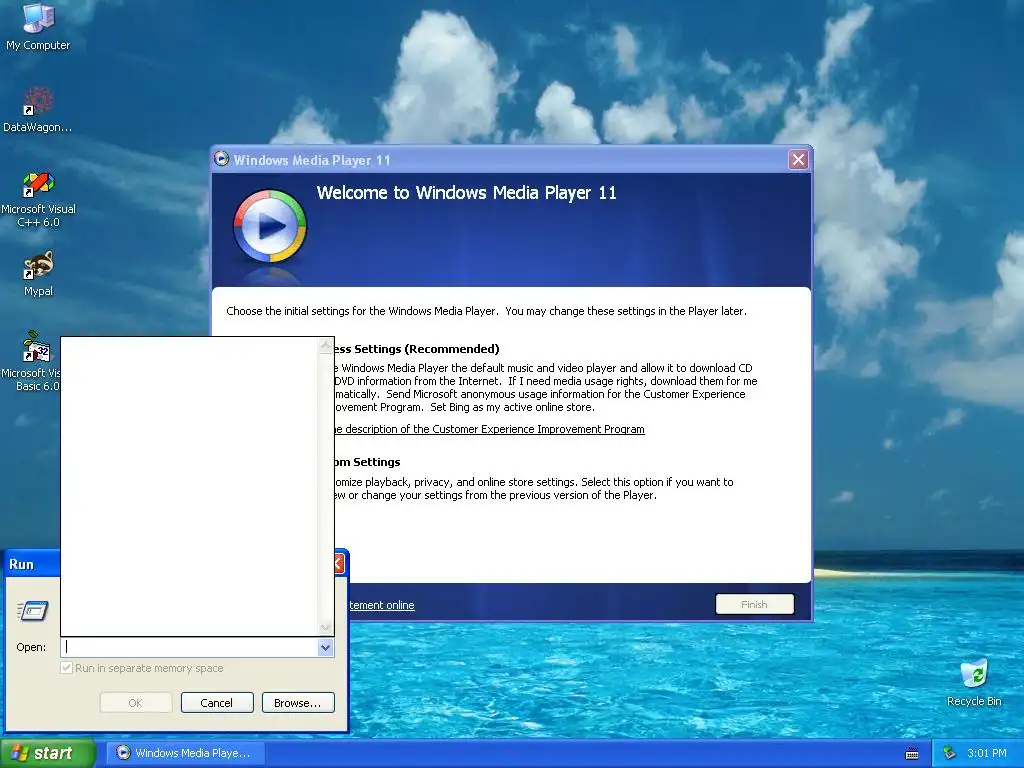
Task: Click the 3:01 PM taskbar clock
Action: coord(986,753)
